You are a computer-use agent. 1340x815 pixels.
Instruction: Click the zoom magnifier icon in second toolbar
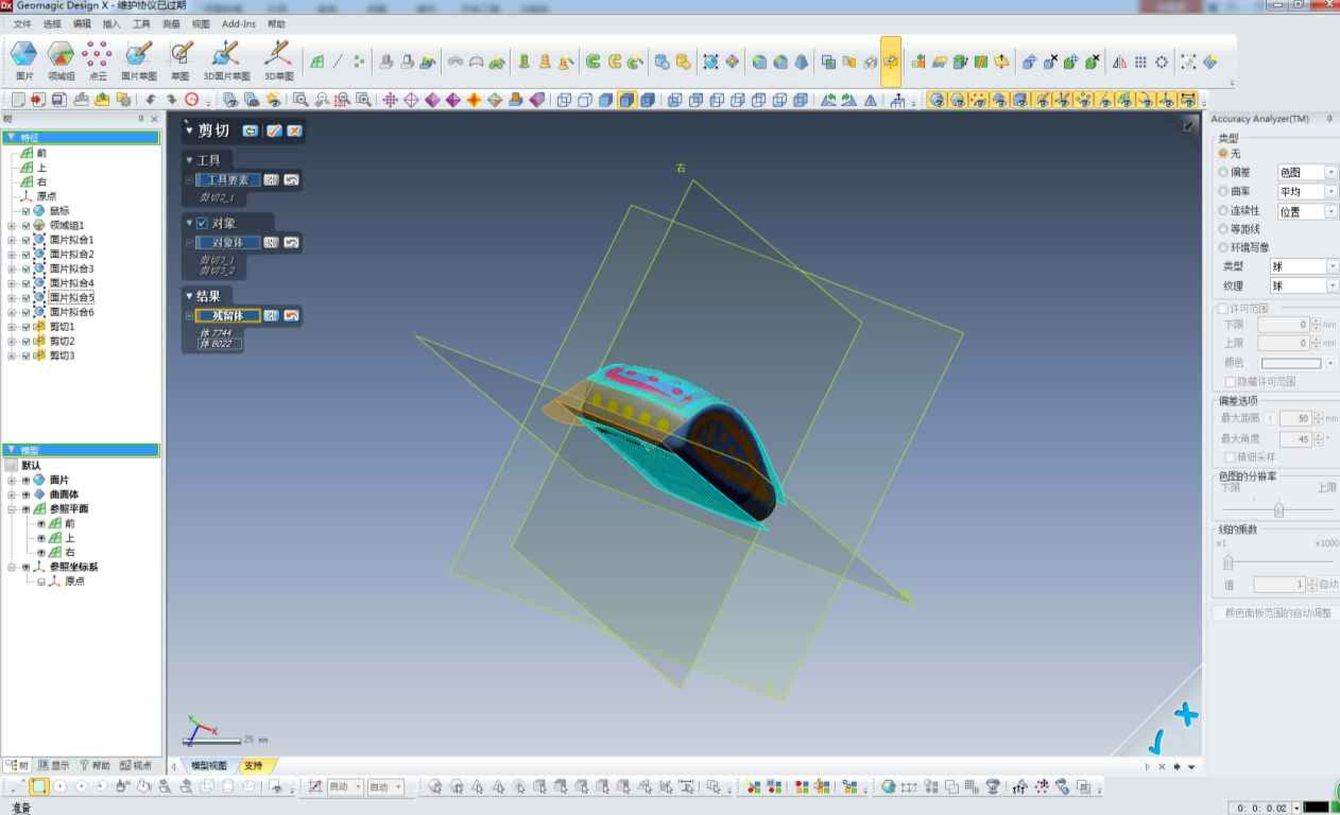coord(300,99)
